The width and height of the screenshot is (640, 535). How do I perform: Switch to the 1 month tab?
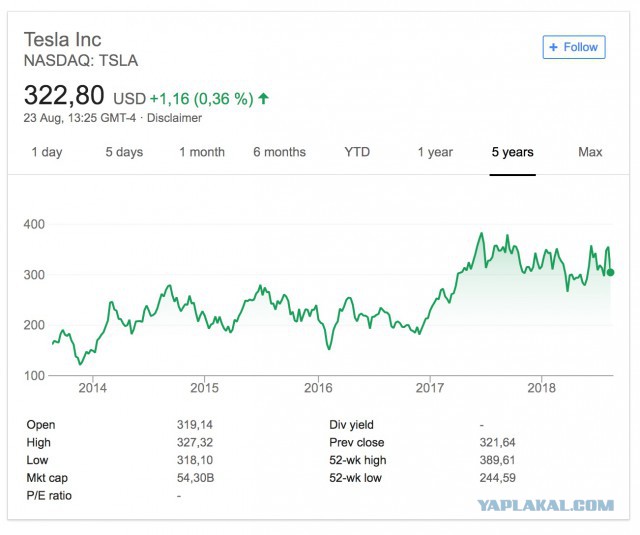coord(202,152)
